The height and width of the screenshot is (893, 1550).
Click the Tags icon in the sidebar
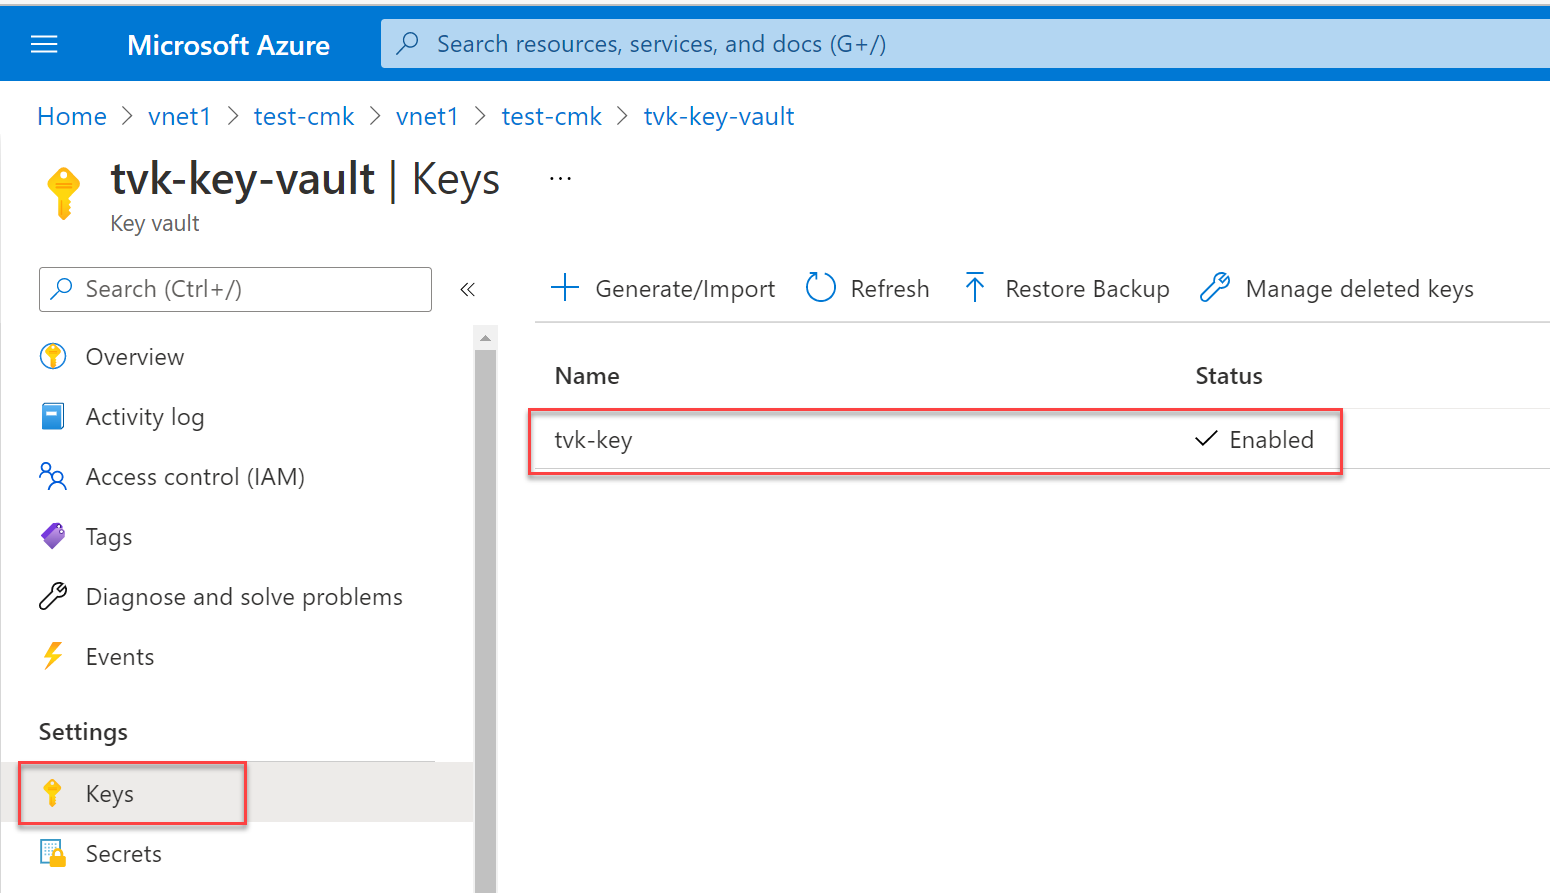[x=52, y=536]
